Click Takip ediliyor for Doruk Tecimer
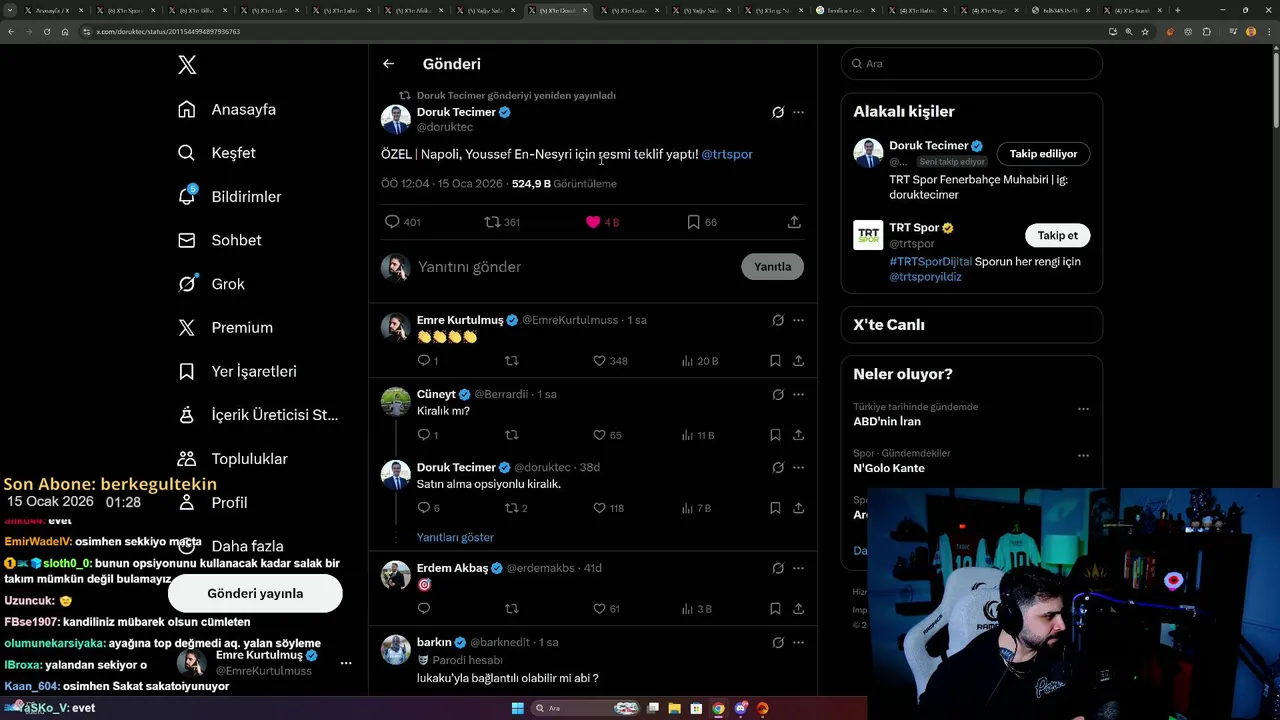The image size is (1280, 720). pos(1043,154)
